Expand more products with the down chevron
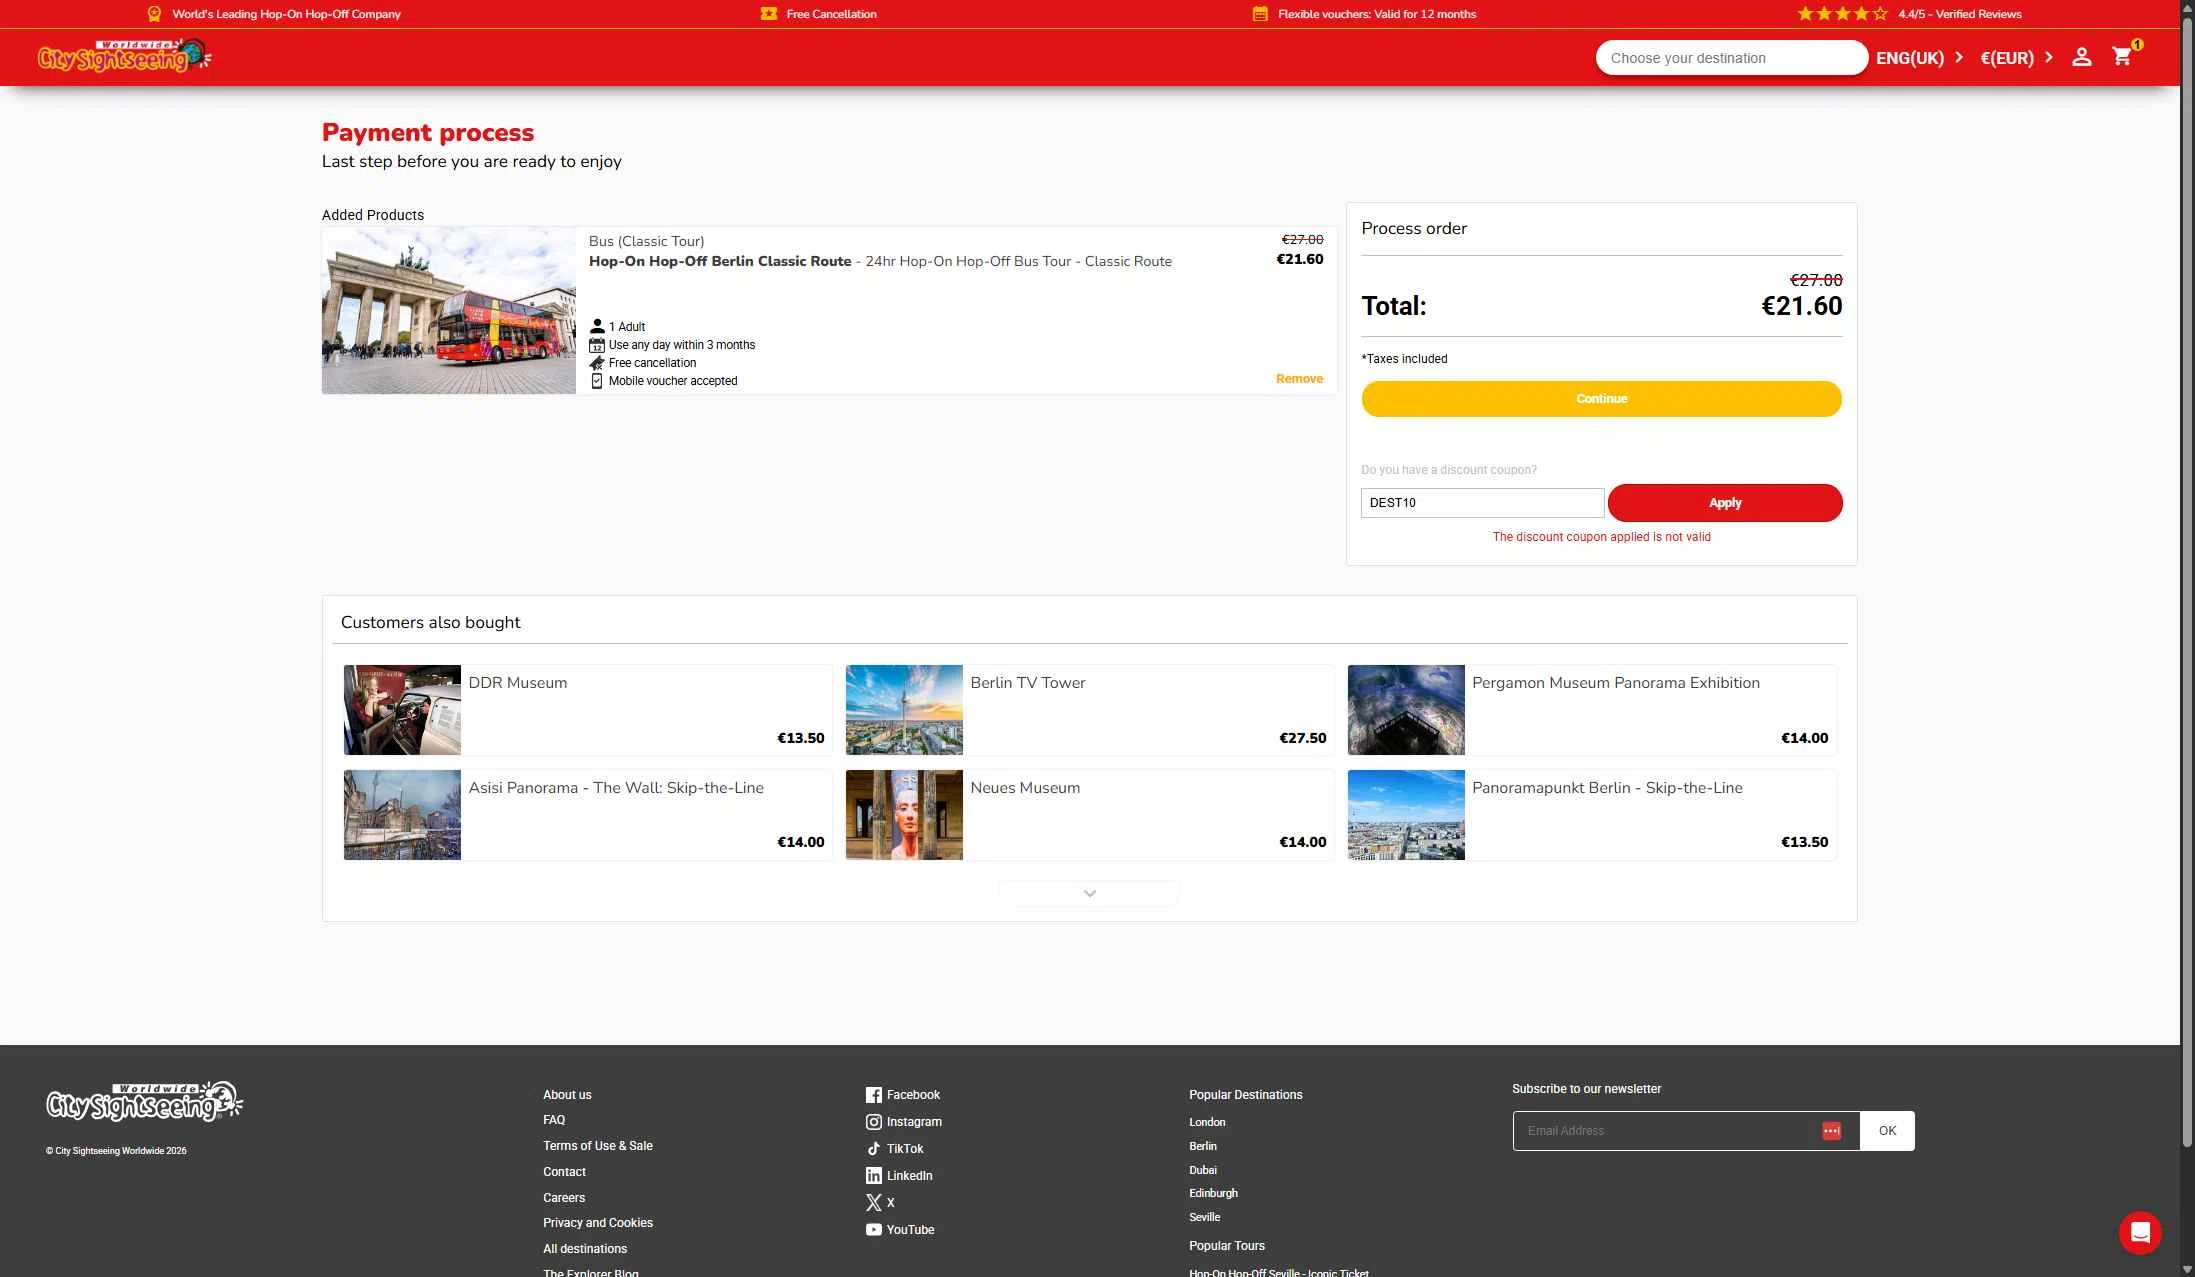This screenshot has width=2195, height=1277. pyautogui.click(x=1089, y=893)
